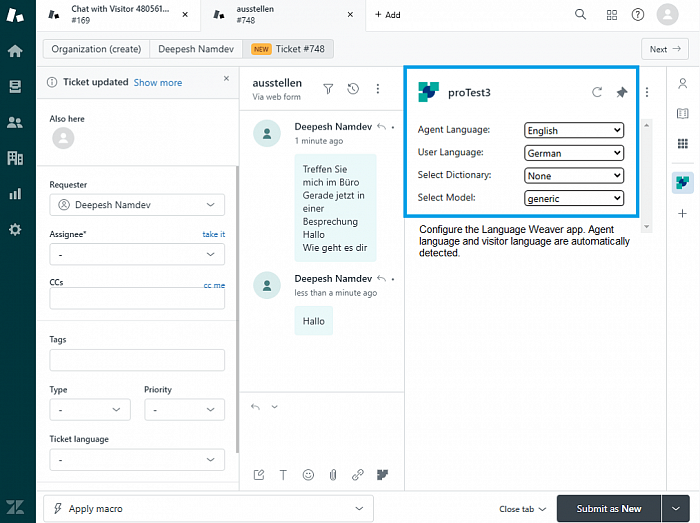
Task: Open the Requester dropdown for Deepesh Namdev
Action: (x=137, y=205)
